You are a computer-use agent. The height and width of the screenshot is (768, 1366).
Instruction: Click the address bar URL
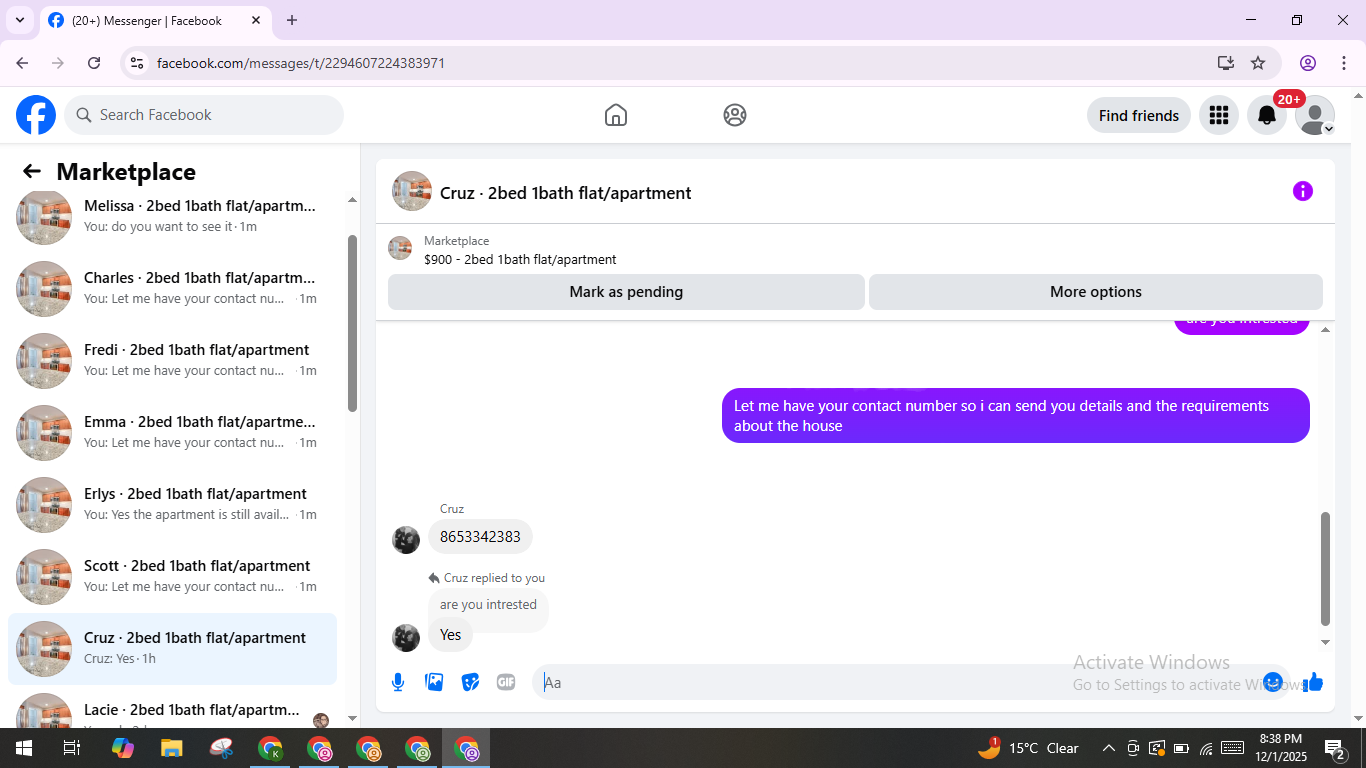pos(301,63)
